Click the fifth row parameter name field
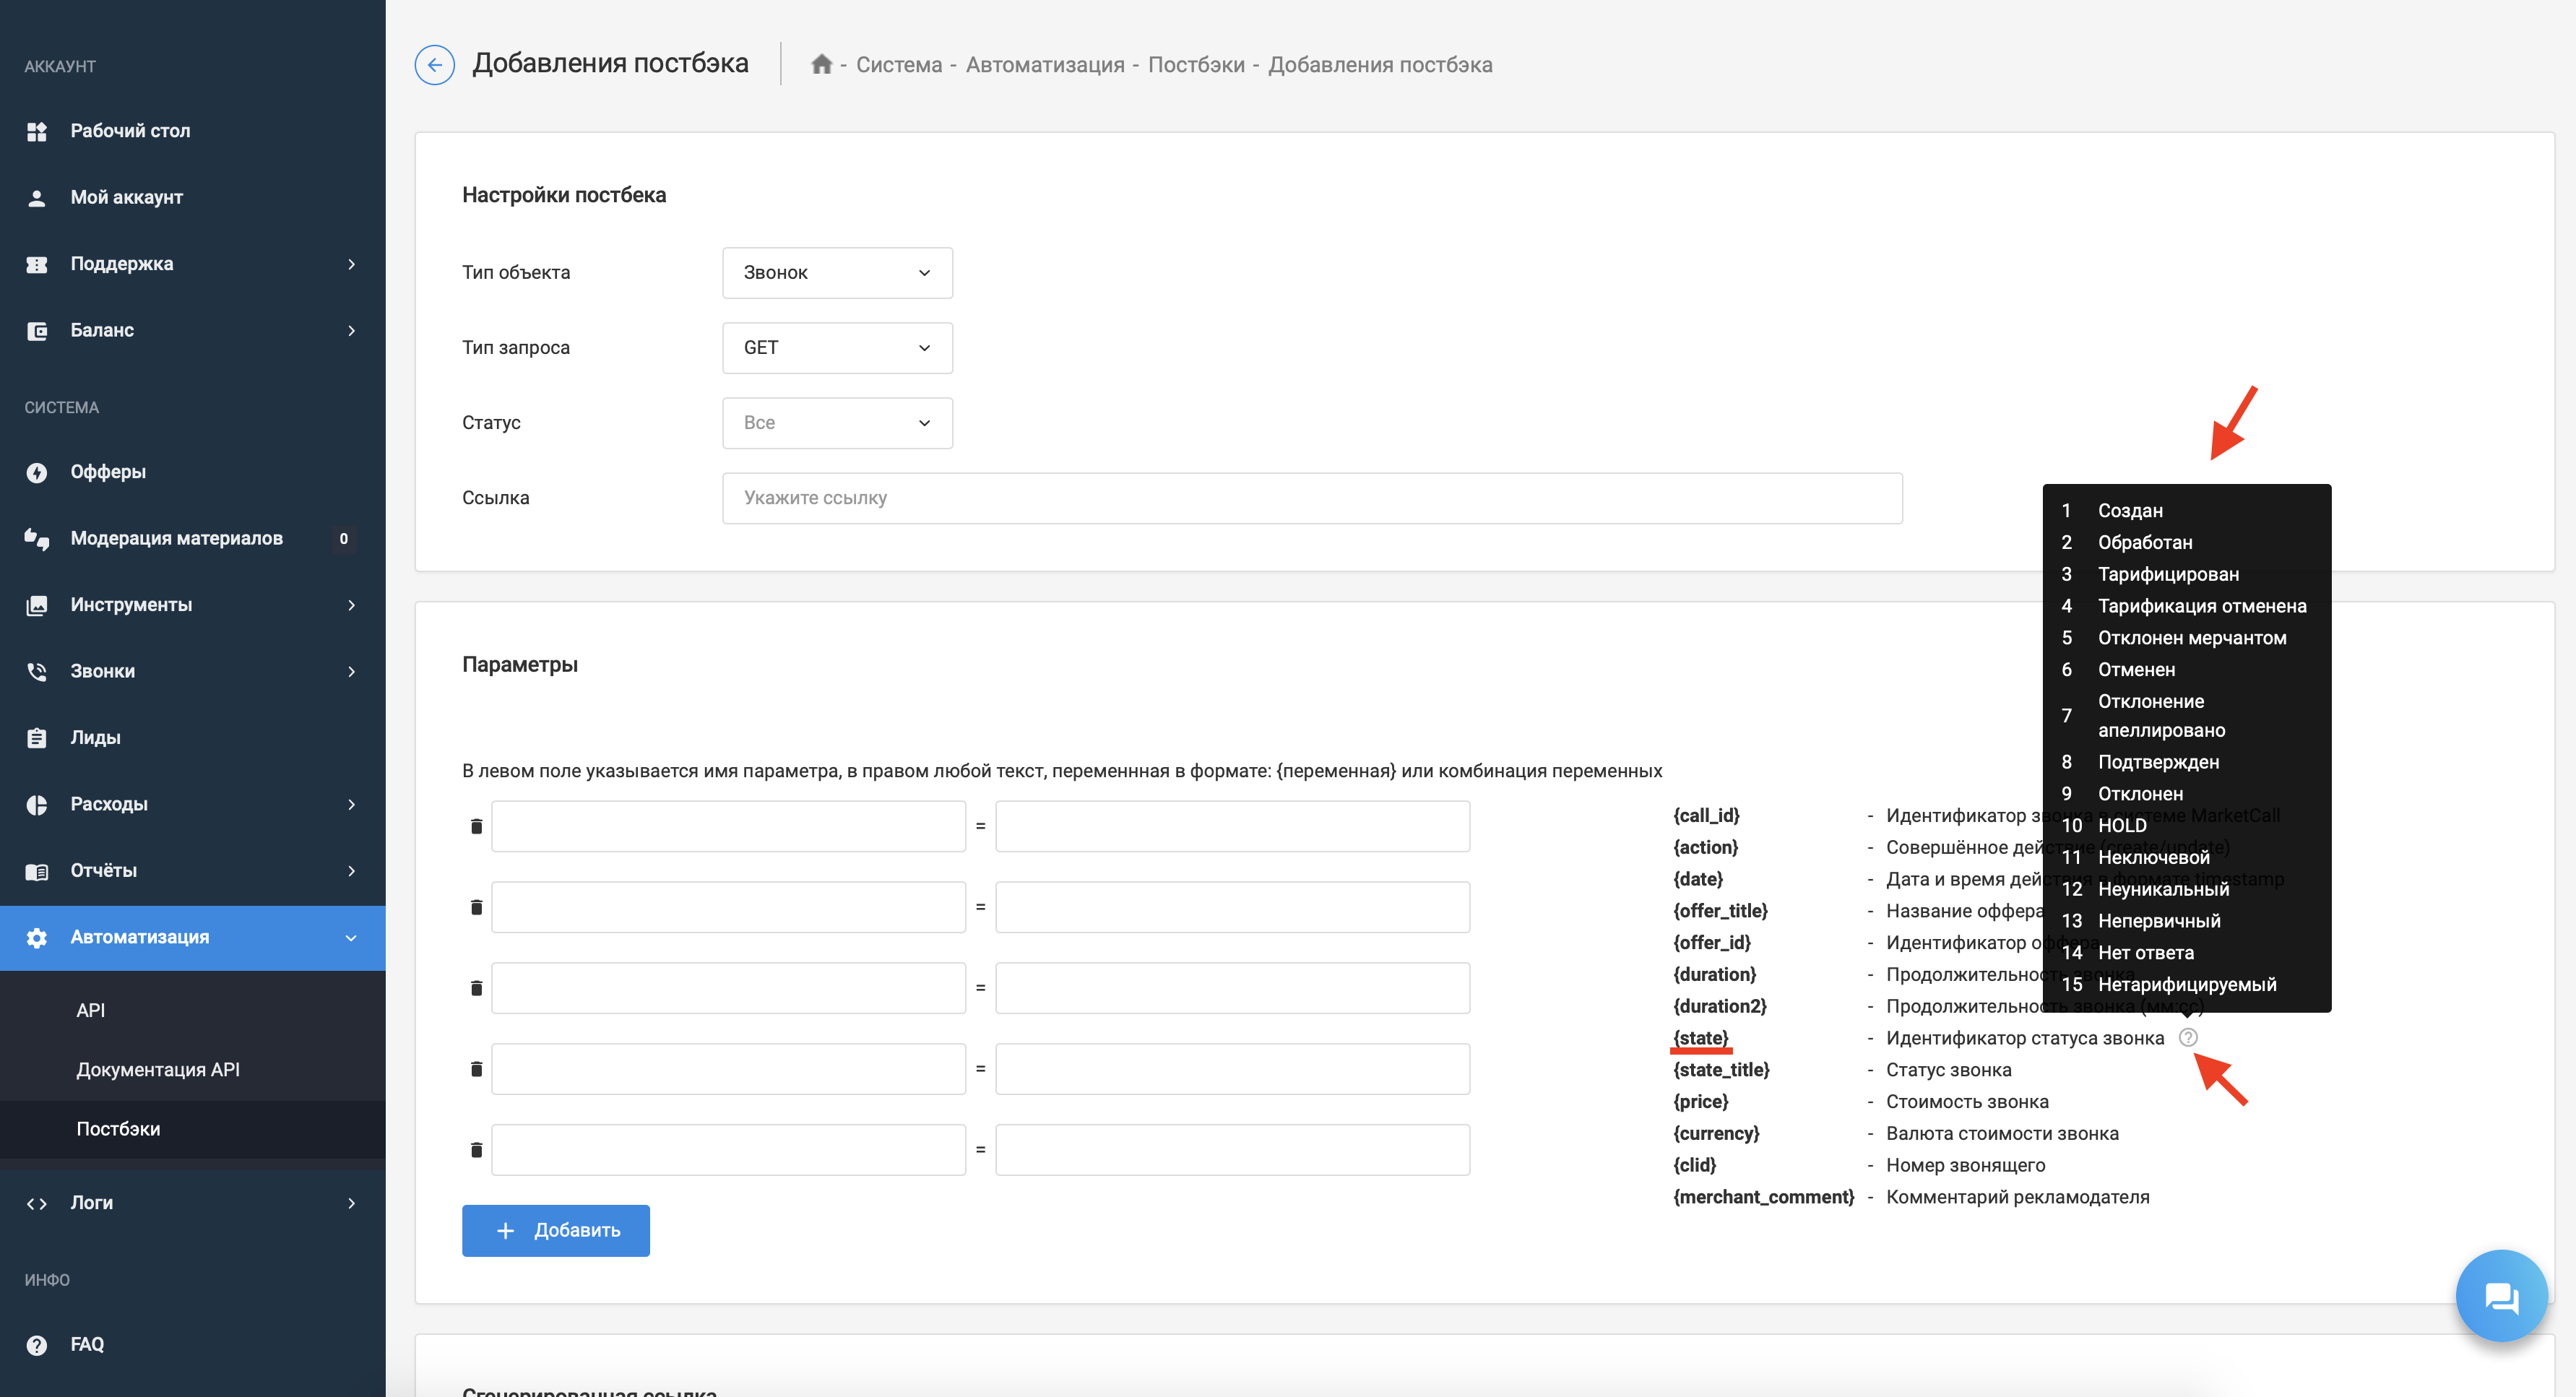 tap(728, 1150)
